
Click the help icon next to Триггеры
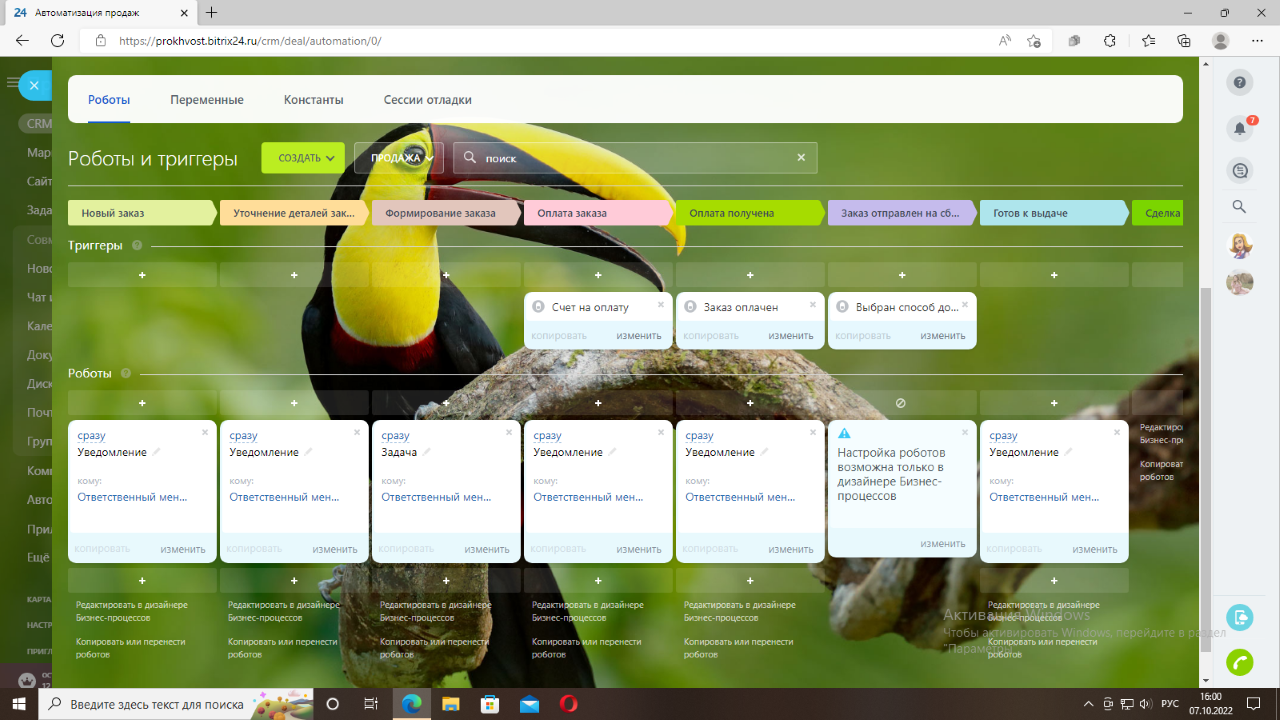(x=136, y=246)
